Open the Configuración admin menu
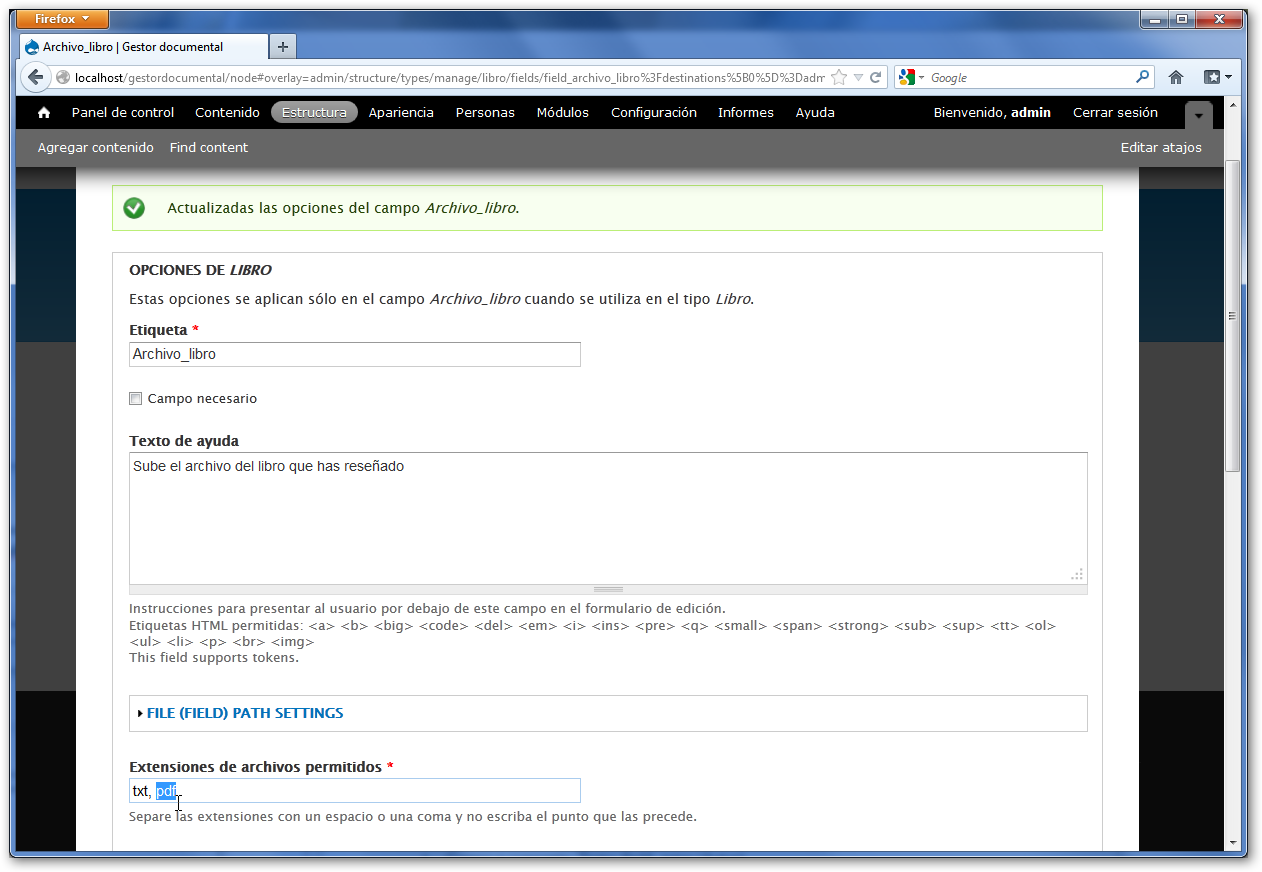Screen dimensions: 1262x872 pyautogui.click(x=653, y=113)
